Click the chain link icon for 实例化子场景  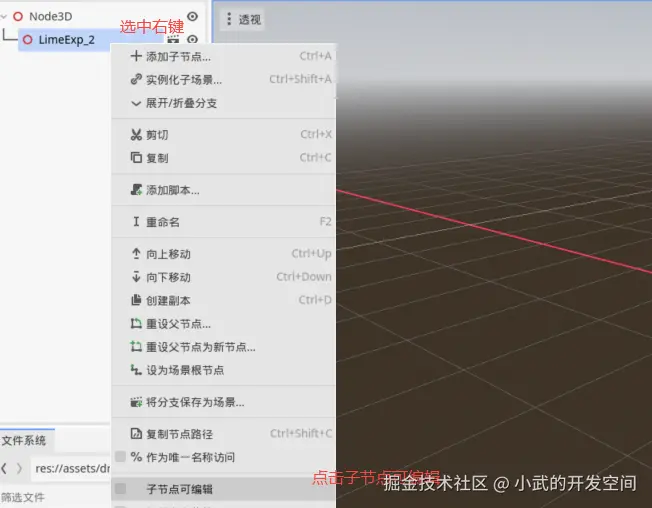pyautogui.click(x=136, y=79)
